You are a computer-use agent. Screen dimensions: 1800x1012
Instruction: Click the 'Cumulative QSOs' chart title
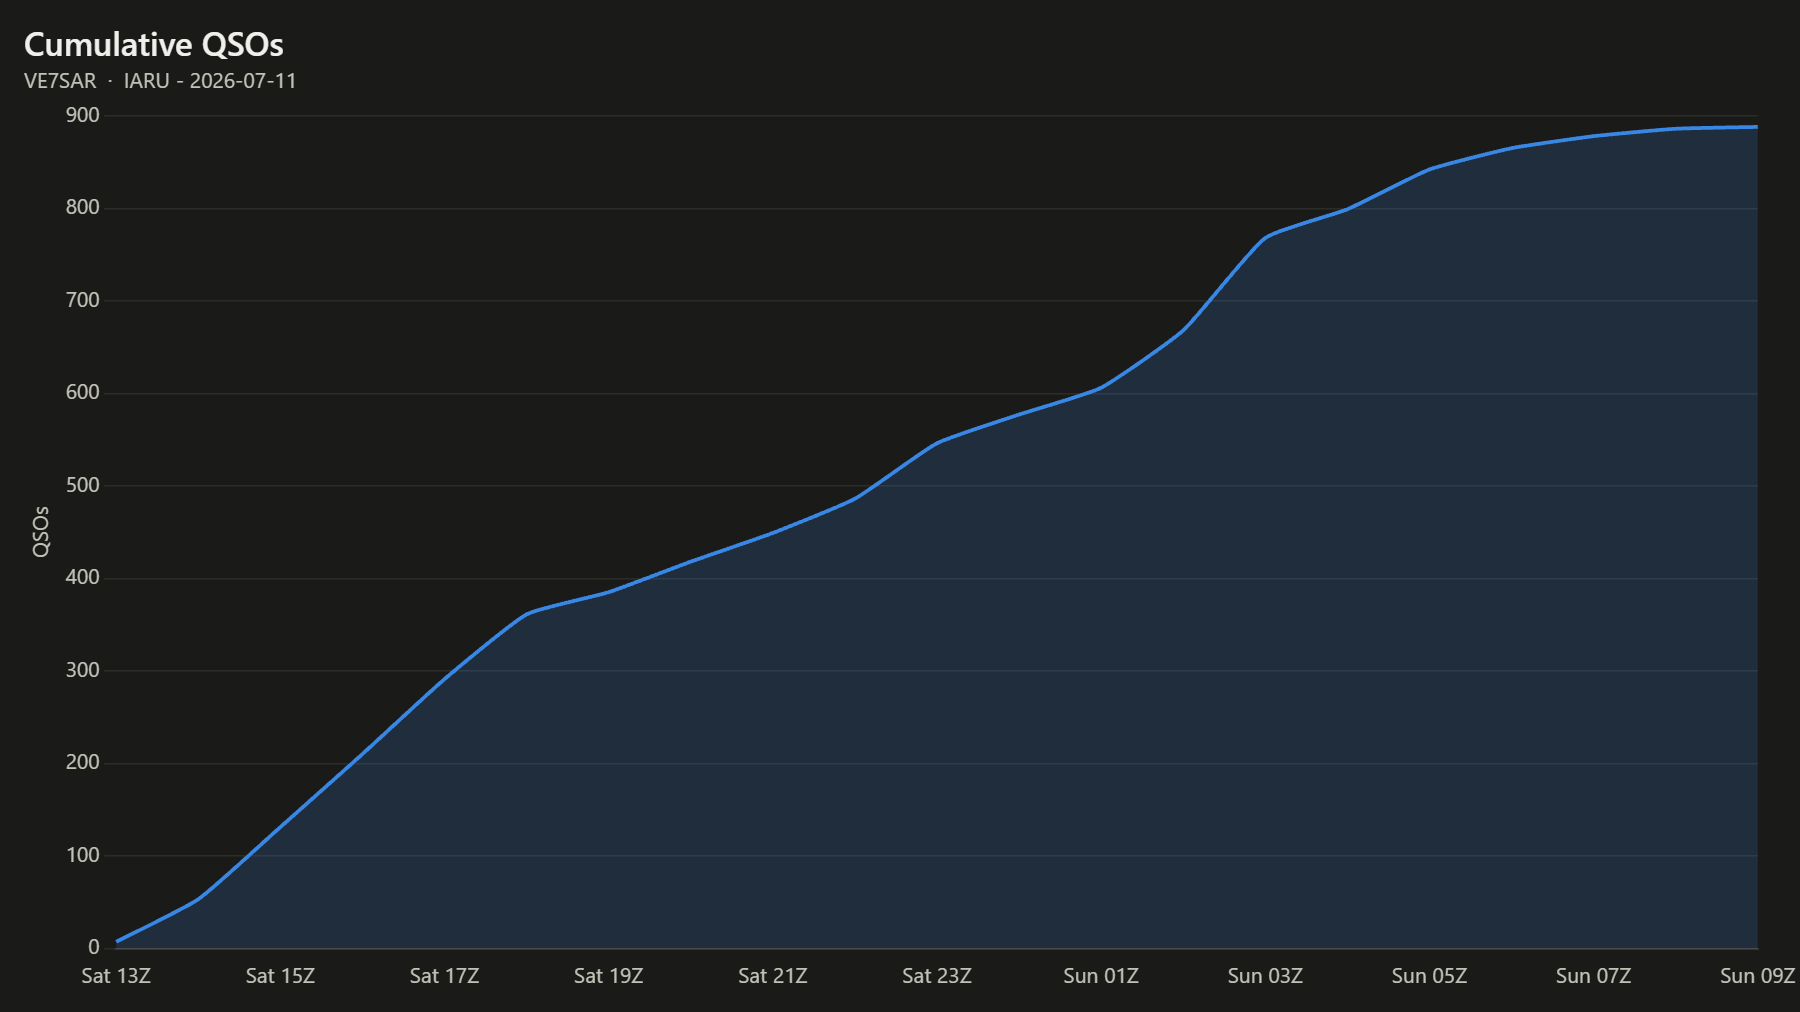154,45
